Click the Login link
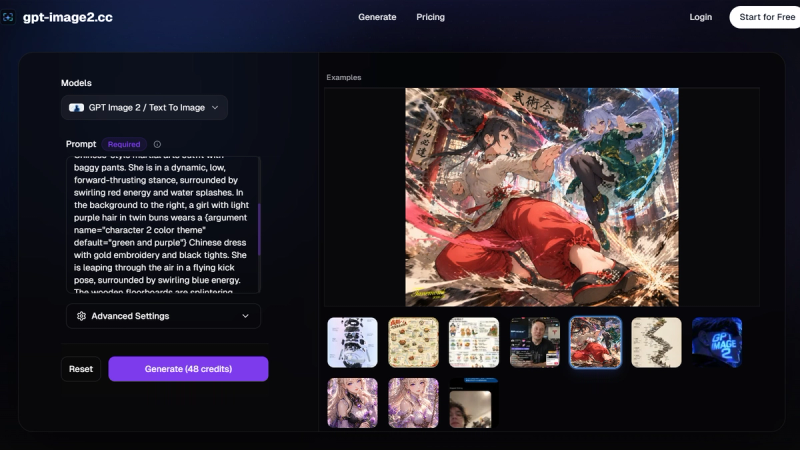The height and width of the screenshot is (450, 800). click(701, 17)
